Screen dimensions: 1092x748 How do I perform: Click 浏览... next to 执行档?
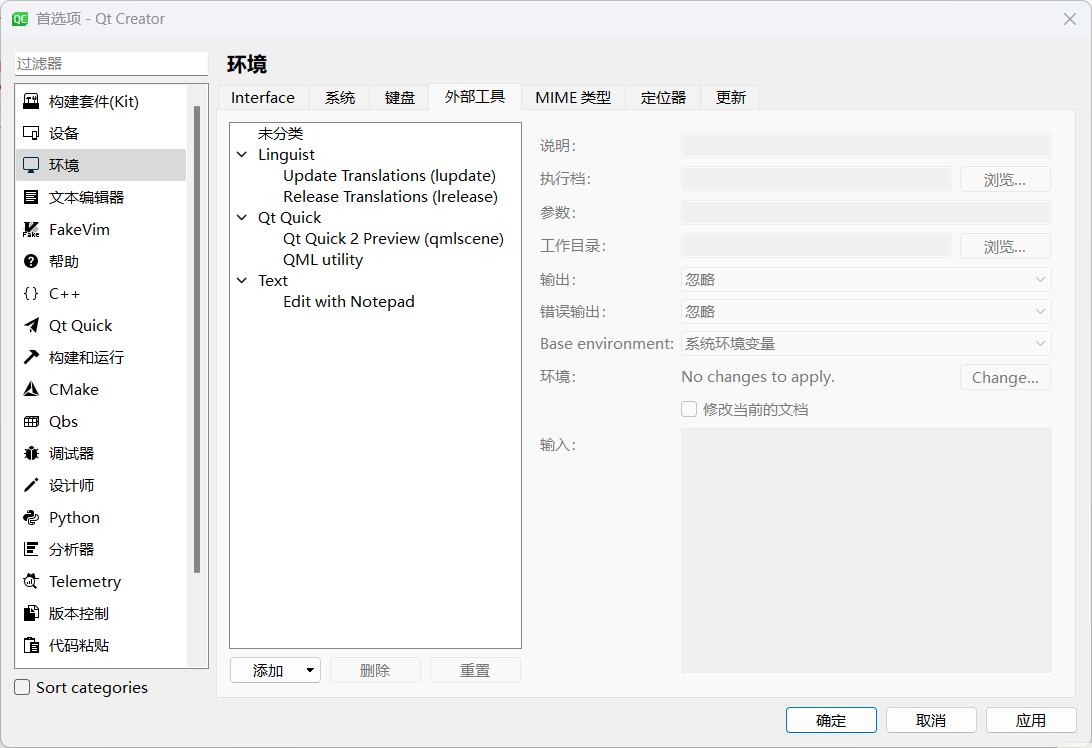tap(1005, 179)
